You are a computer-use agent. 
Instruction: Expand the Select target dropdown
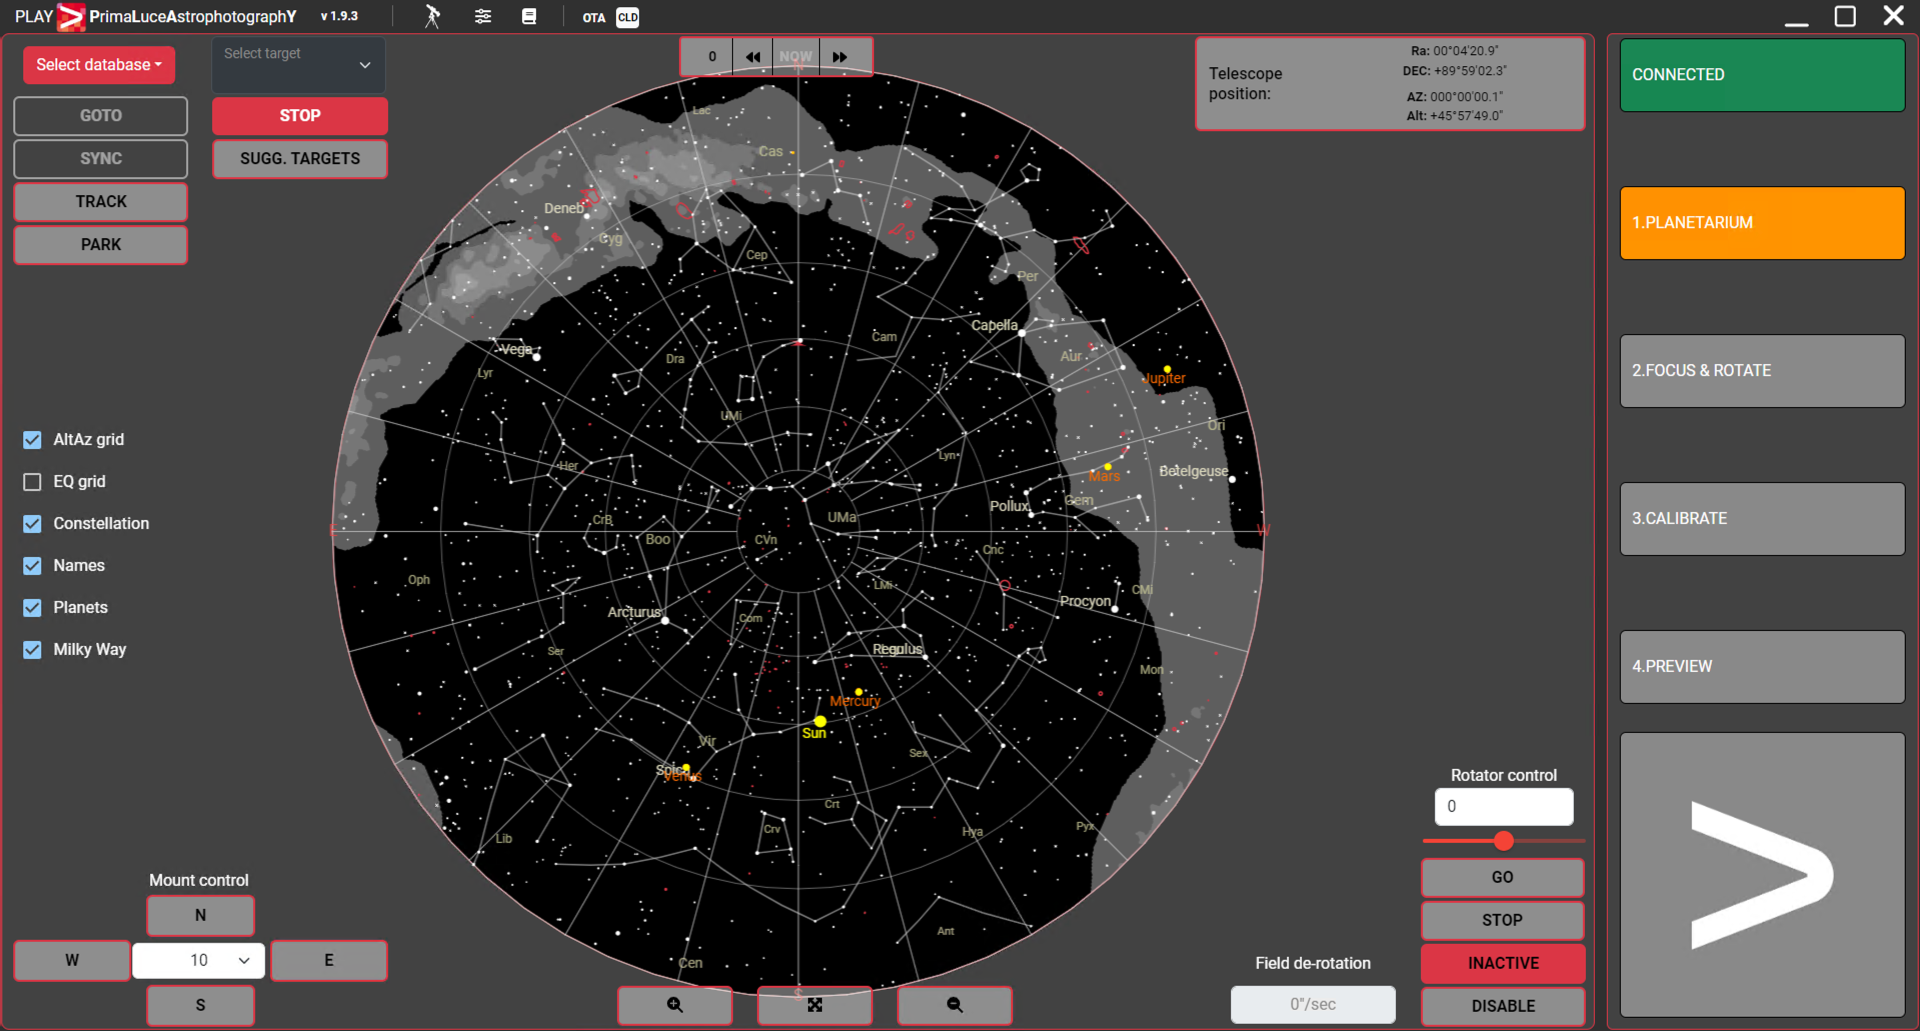click(x=298, y=65)
